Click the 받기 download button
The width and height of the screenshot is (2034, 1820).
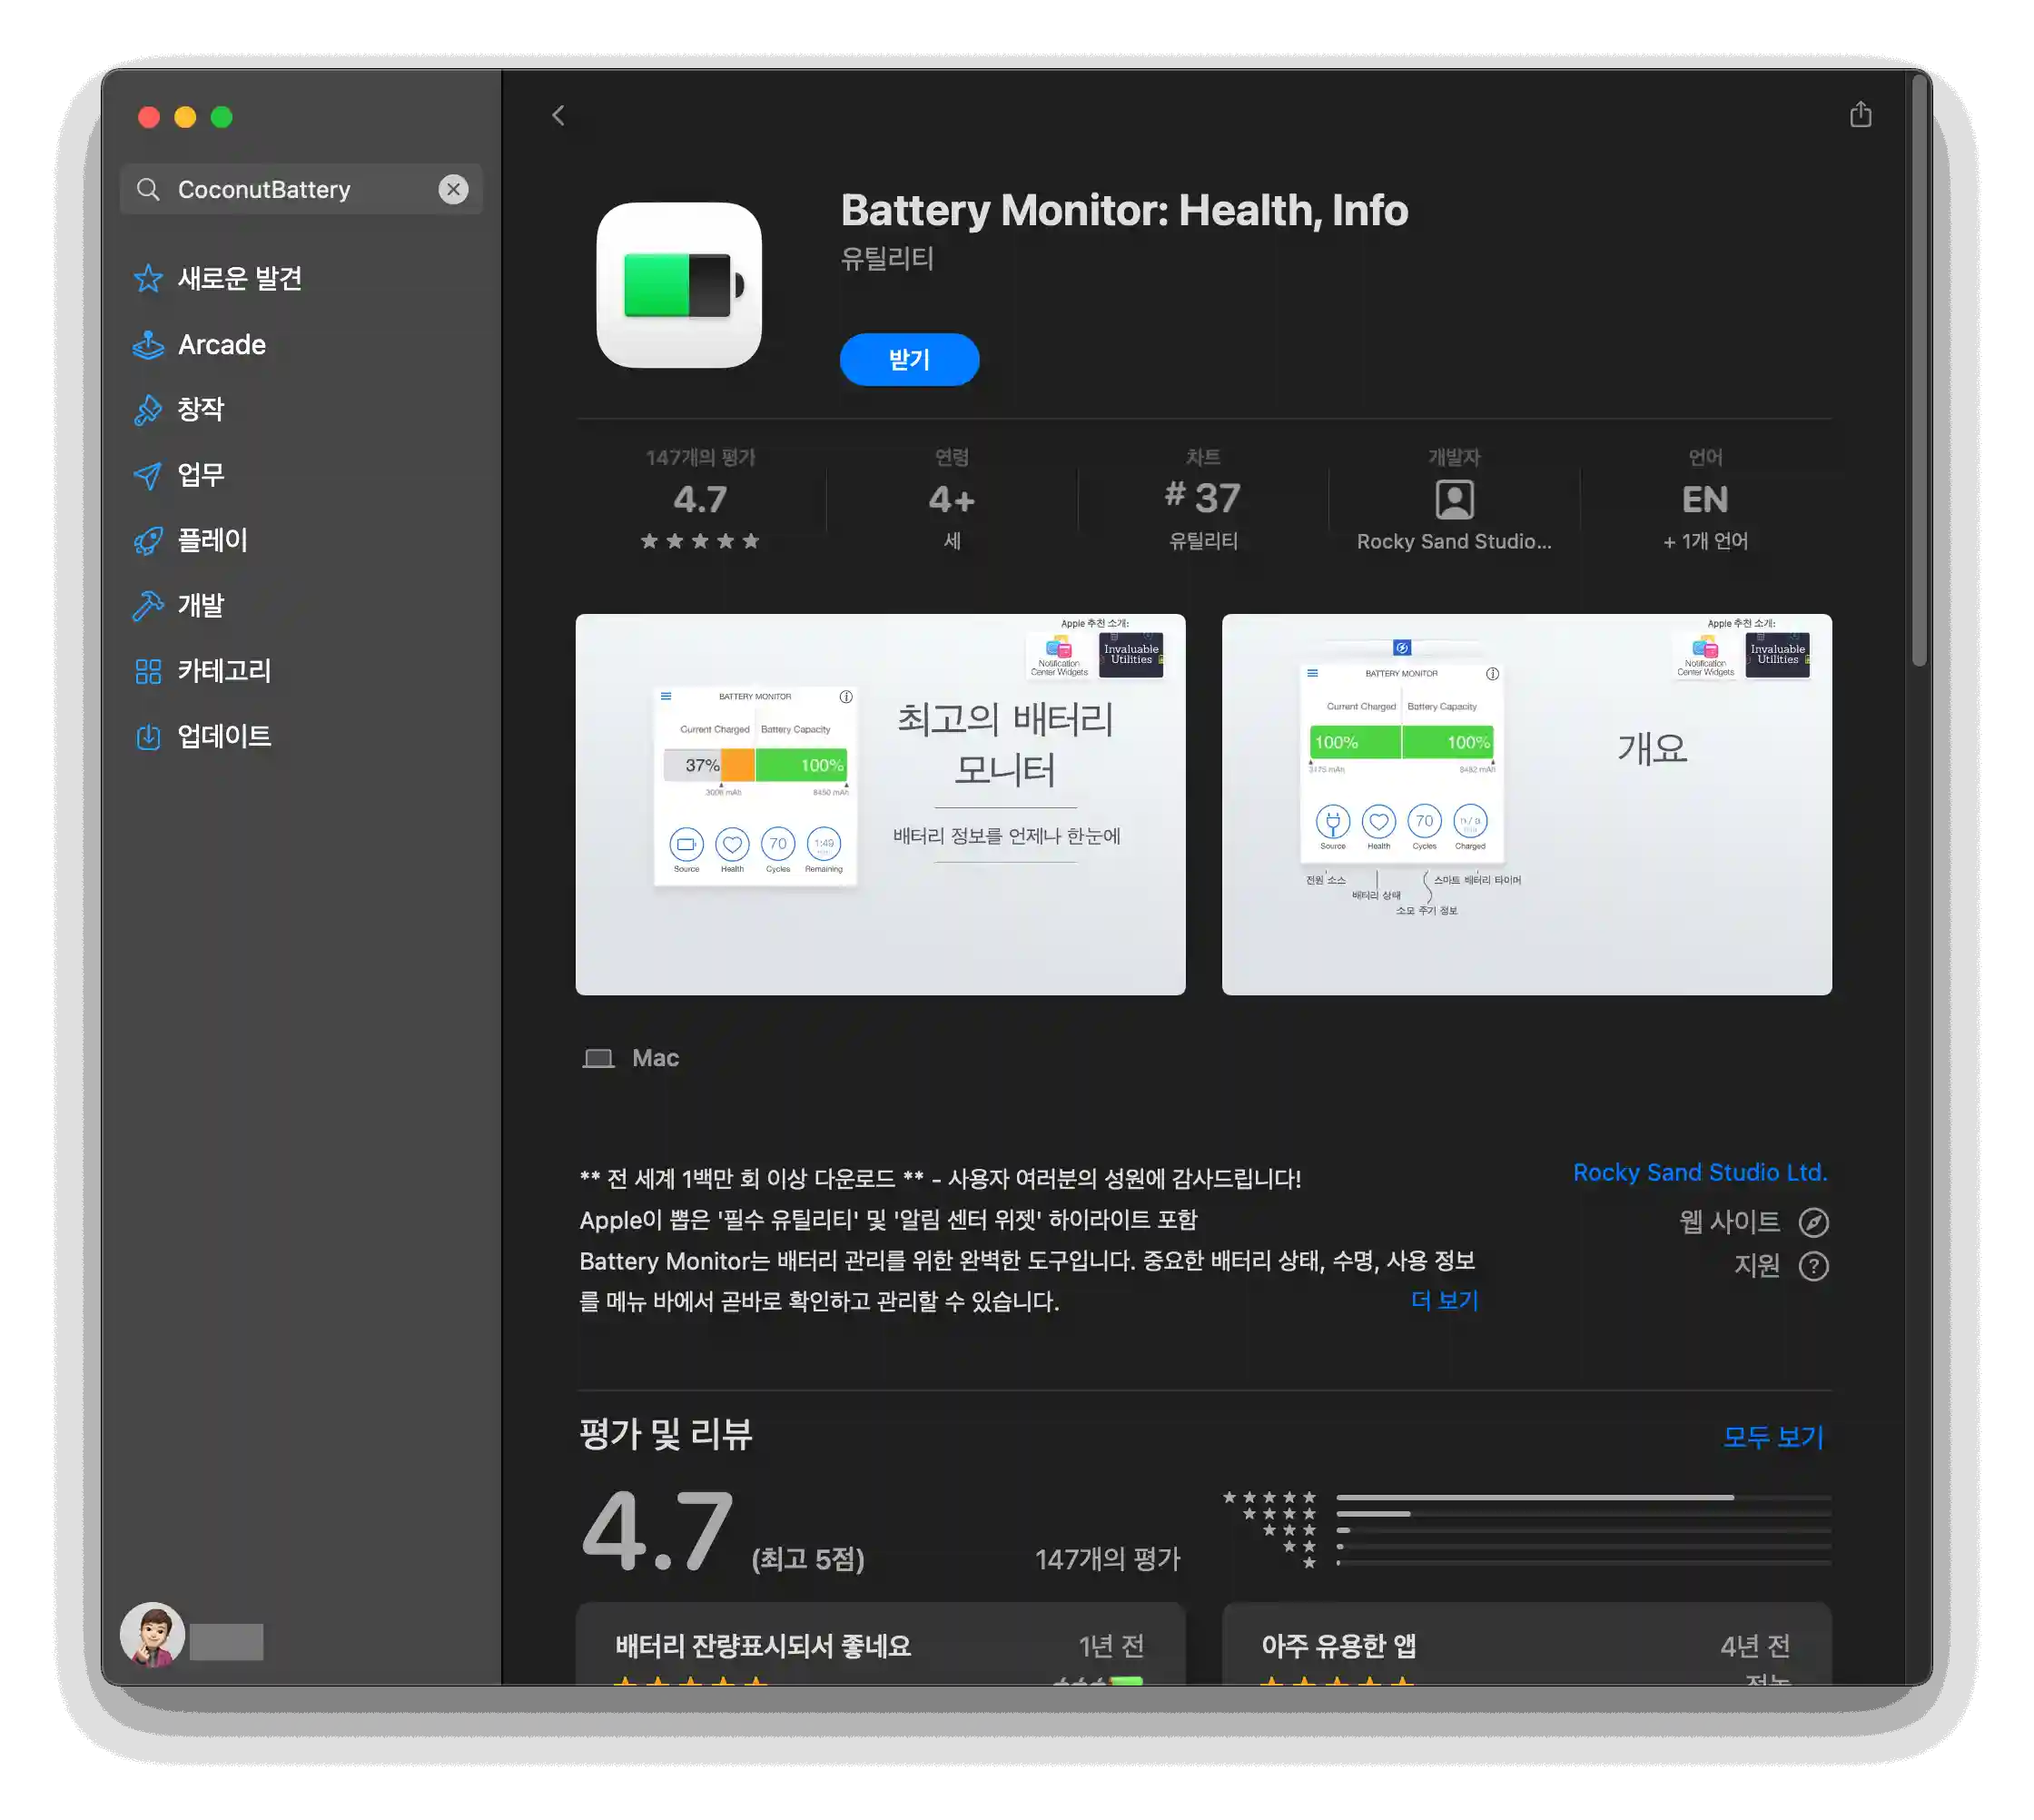[909, 359]
